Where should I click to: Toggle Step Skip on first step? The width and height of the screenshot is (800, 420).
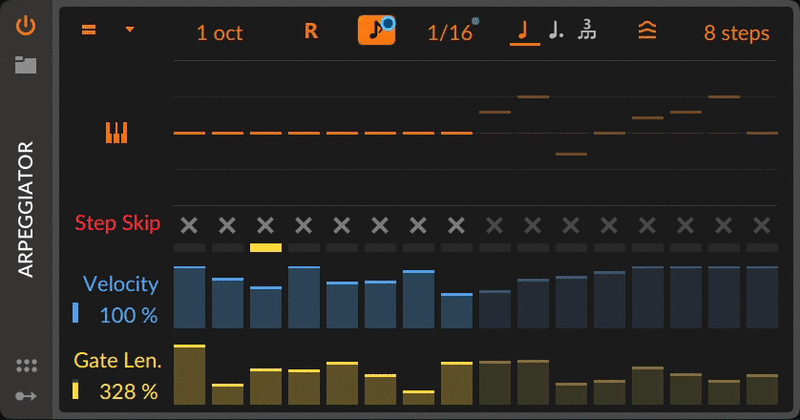click(189, 224)
